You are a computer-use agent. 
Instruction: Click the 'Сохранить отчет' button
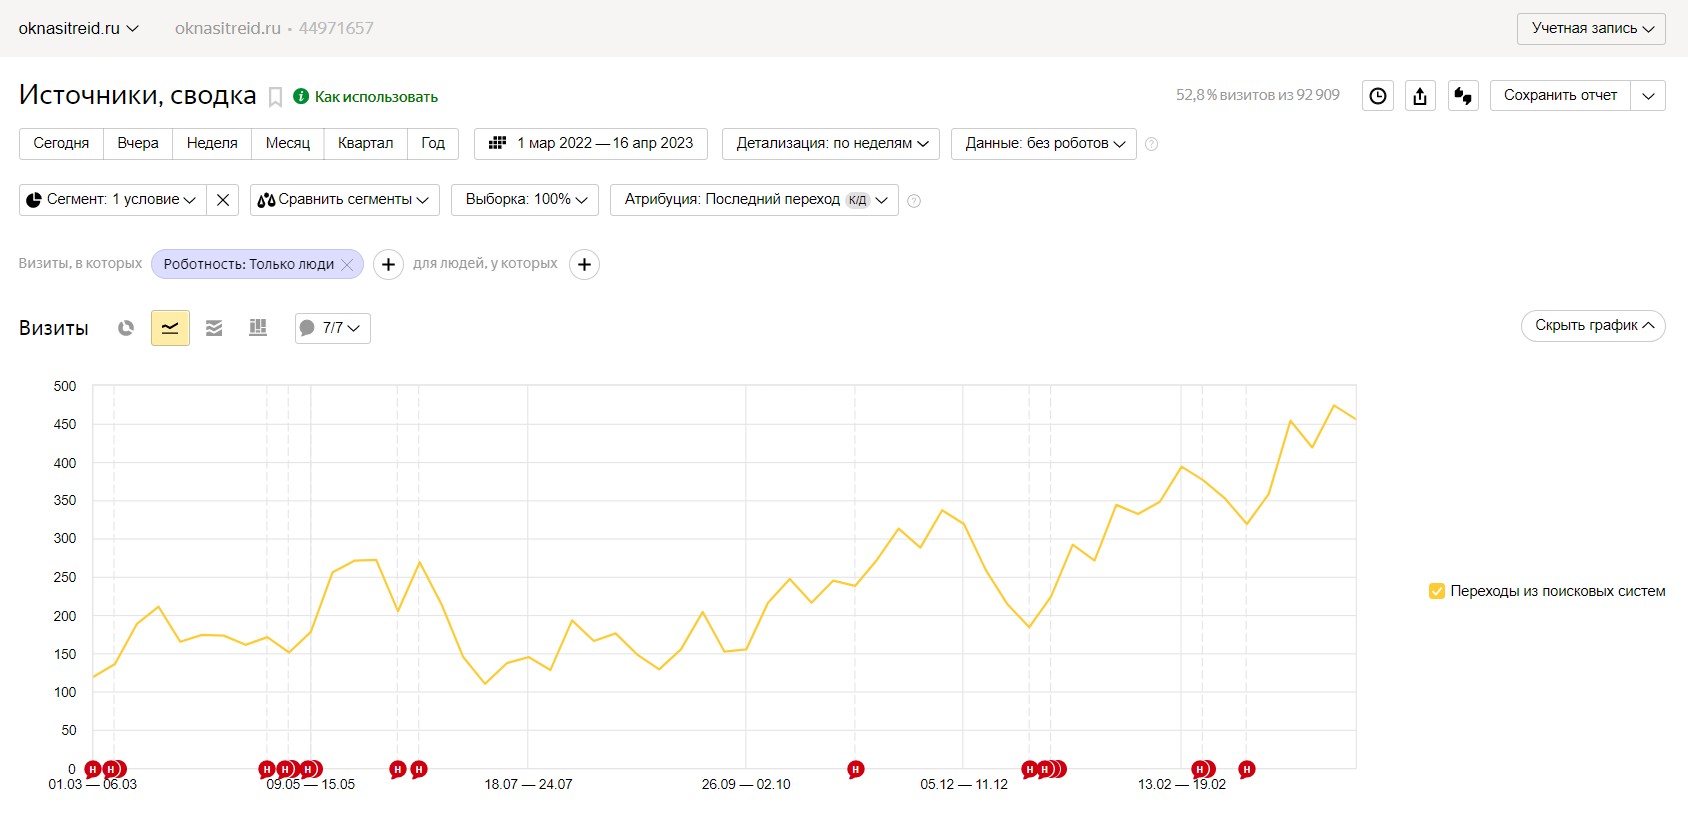pos(1560,95)
